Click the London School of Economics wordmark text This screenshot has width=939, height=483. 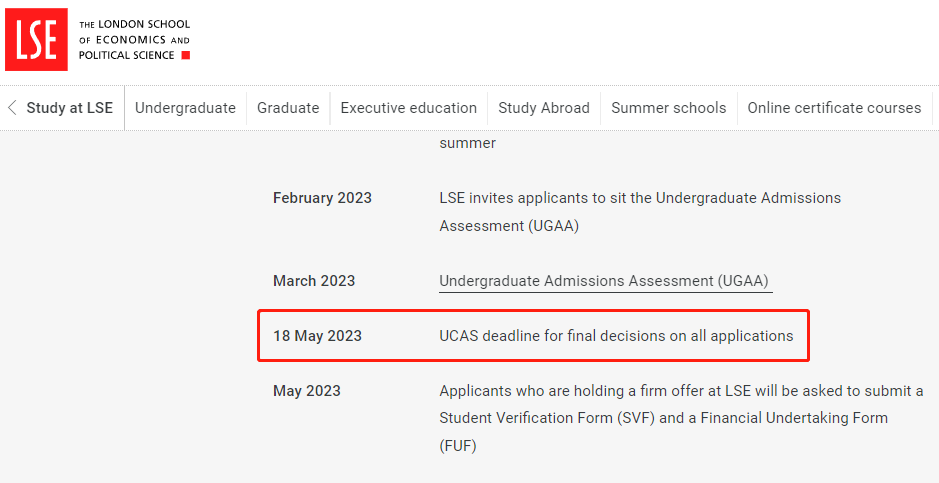click(134, 40)
